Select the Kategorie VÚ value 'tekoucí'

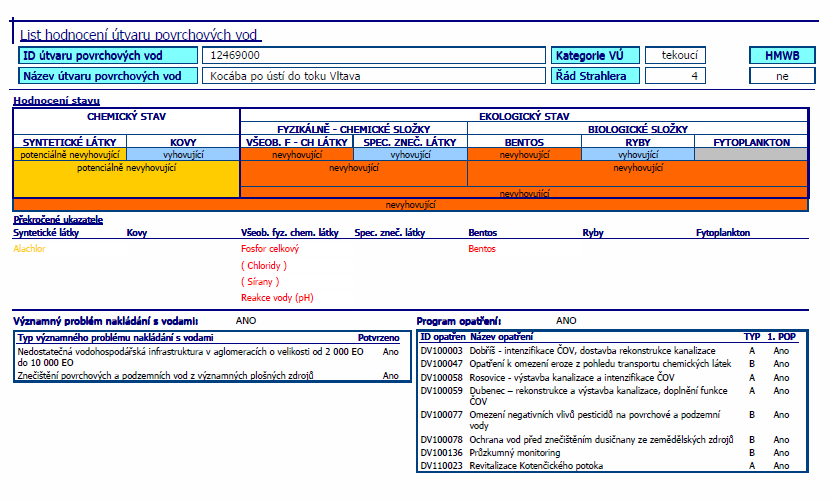[675, 55]
